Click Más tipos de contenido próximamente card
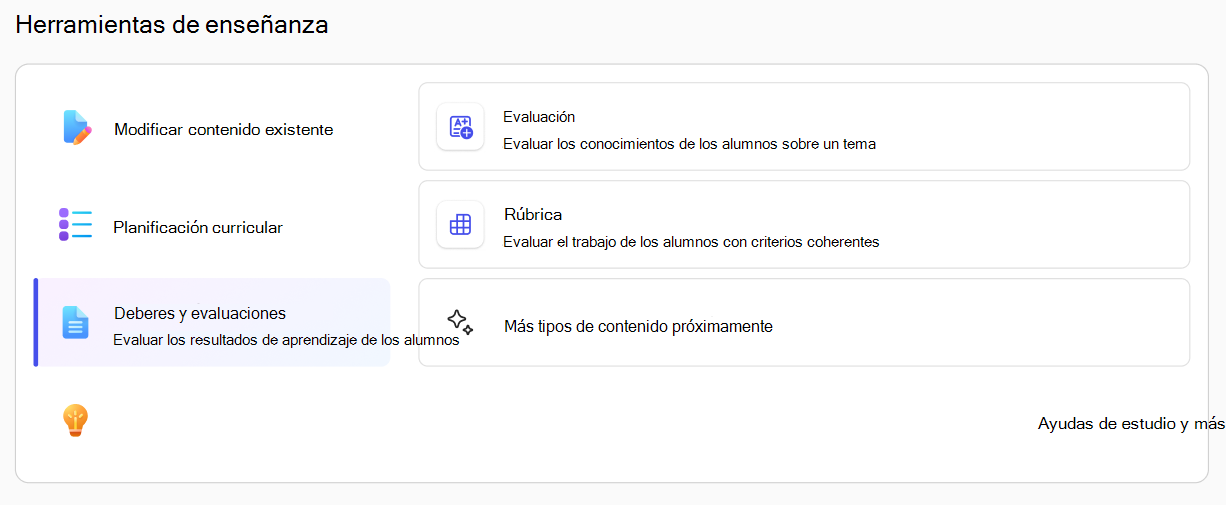This screenshot has width=1226, height=505. click(x=804, y=323)
